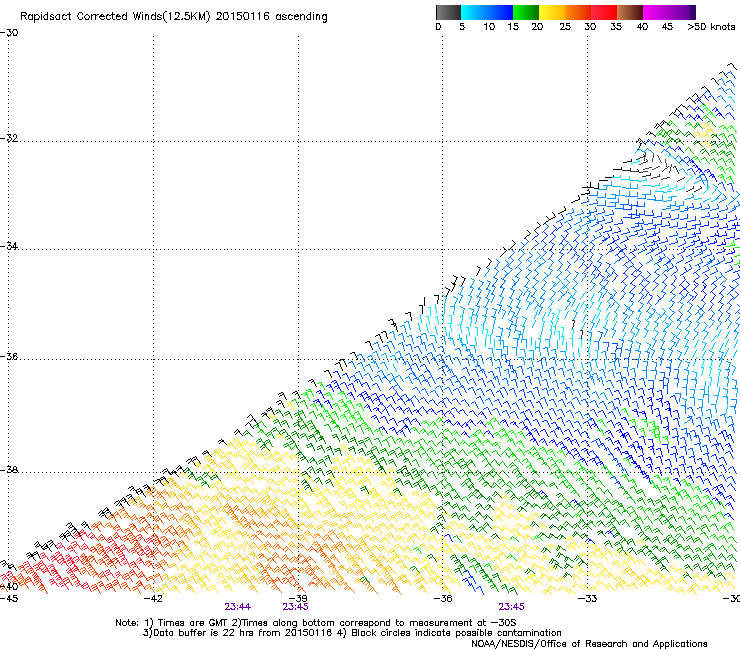
Task: Click the brown 35-40 knots legend swatch
Action: [x=630, y=12]
